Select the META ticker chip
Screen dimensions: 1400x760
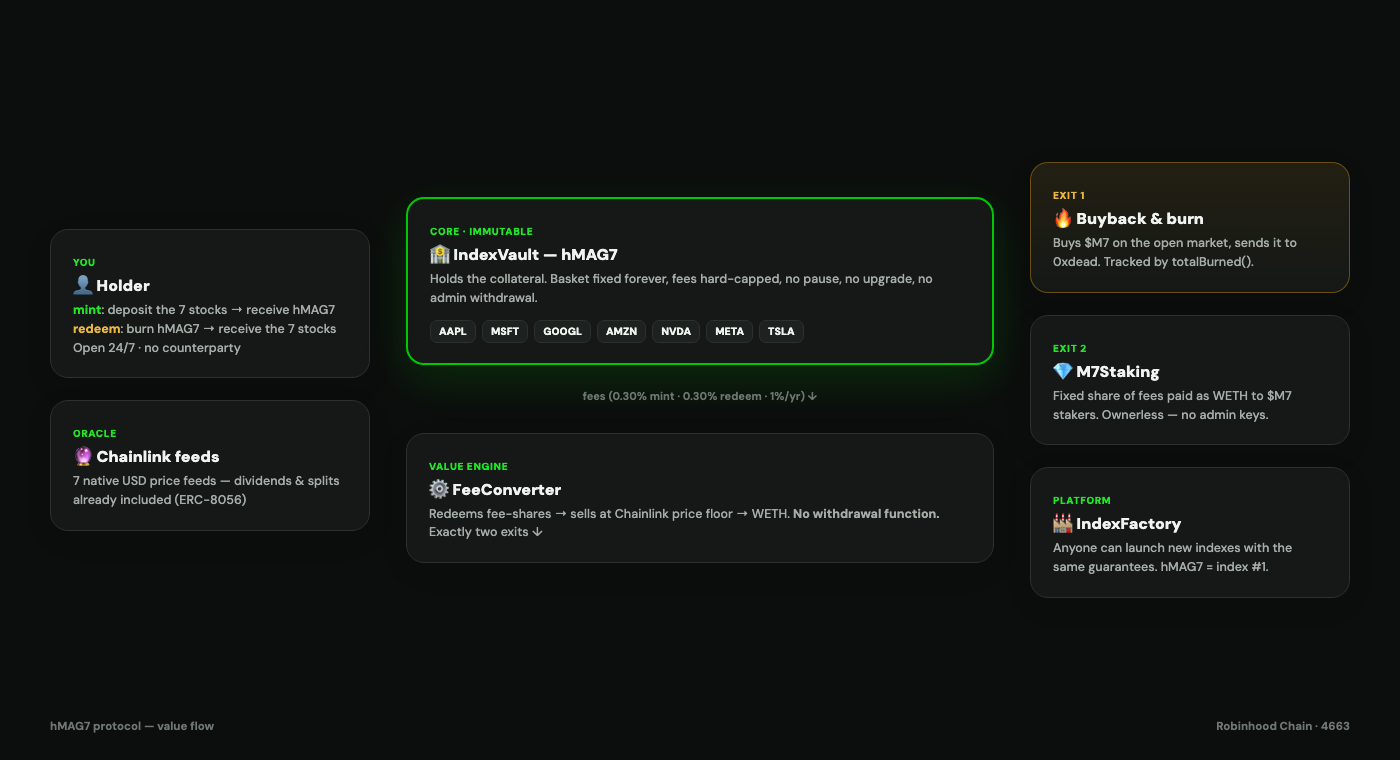coord(730,331)
